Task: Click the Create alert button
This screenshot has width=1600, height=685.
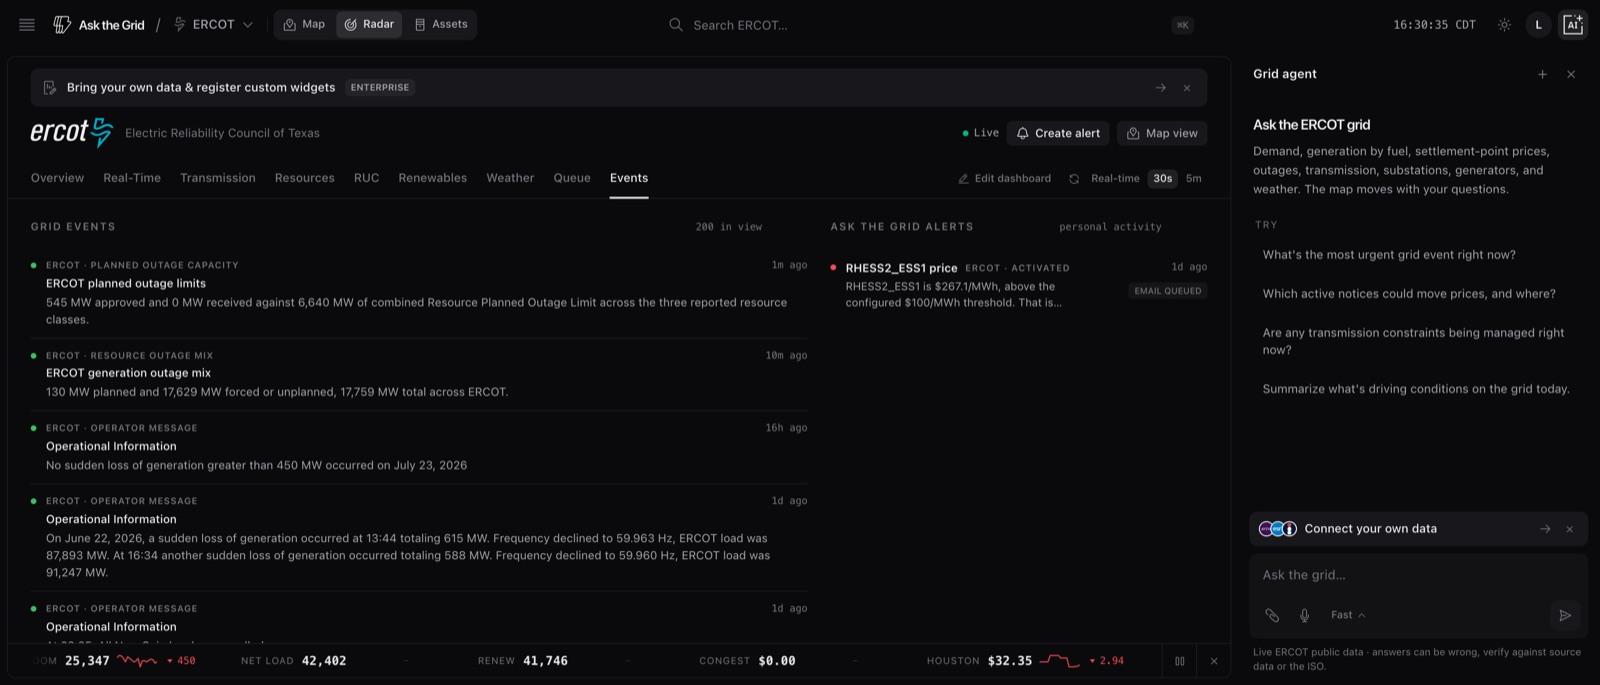Action: pos(1058,133)
